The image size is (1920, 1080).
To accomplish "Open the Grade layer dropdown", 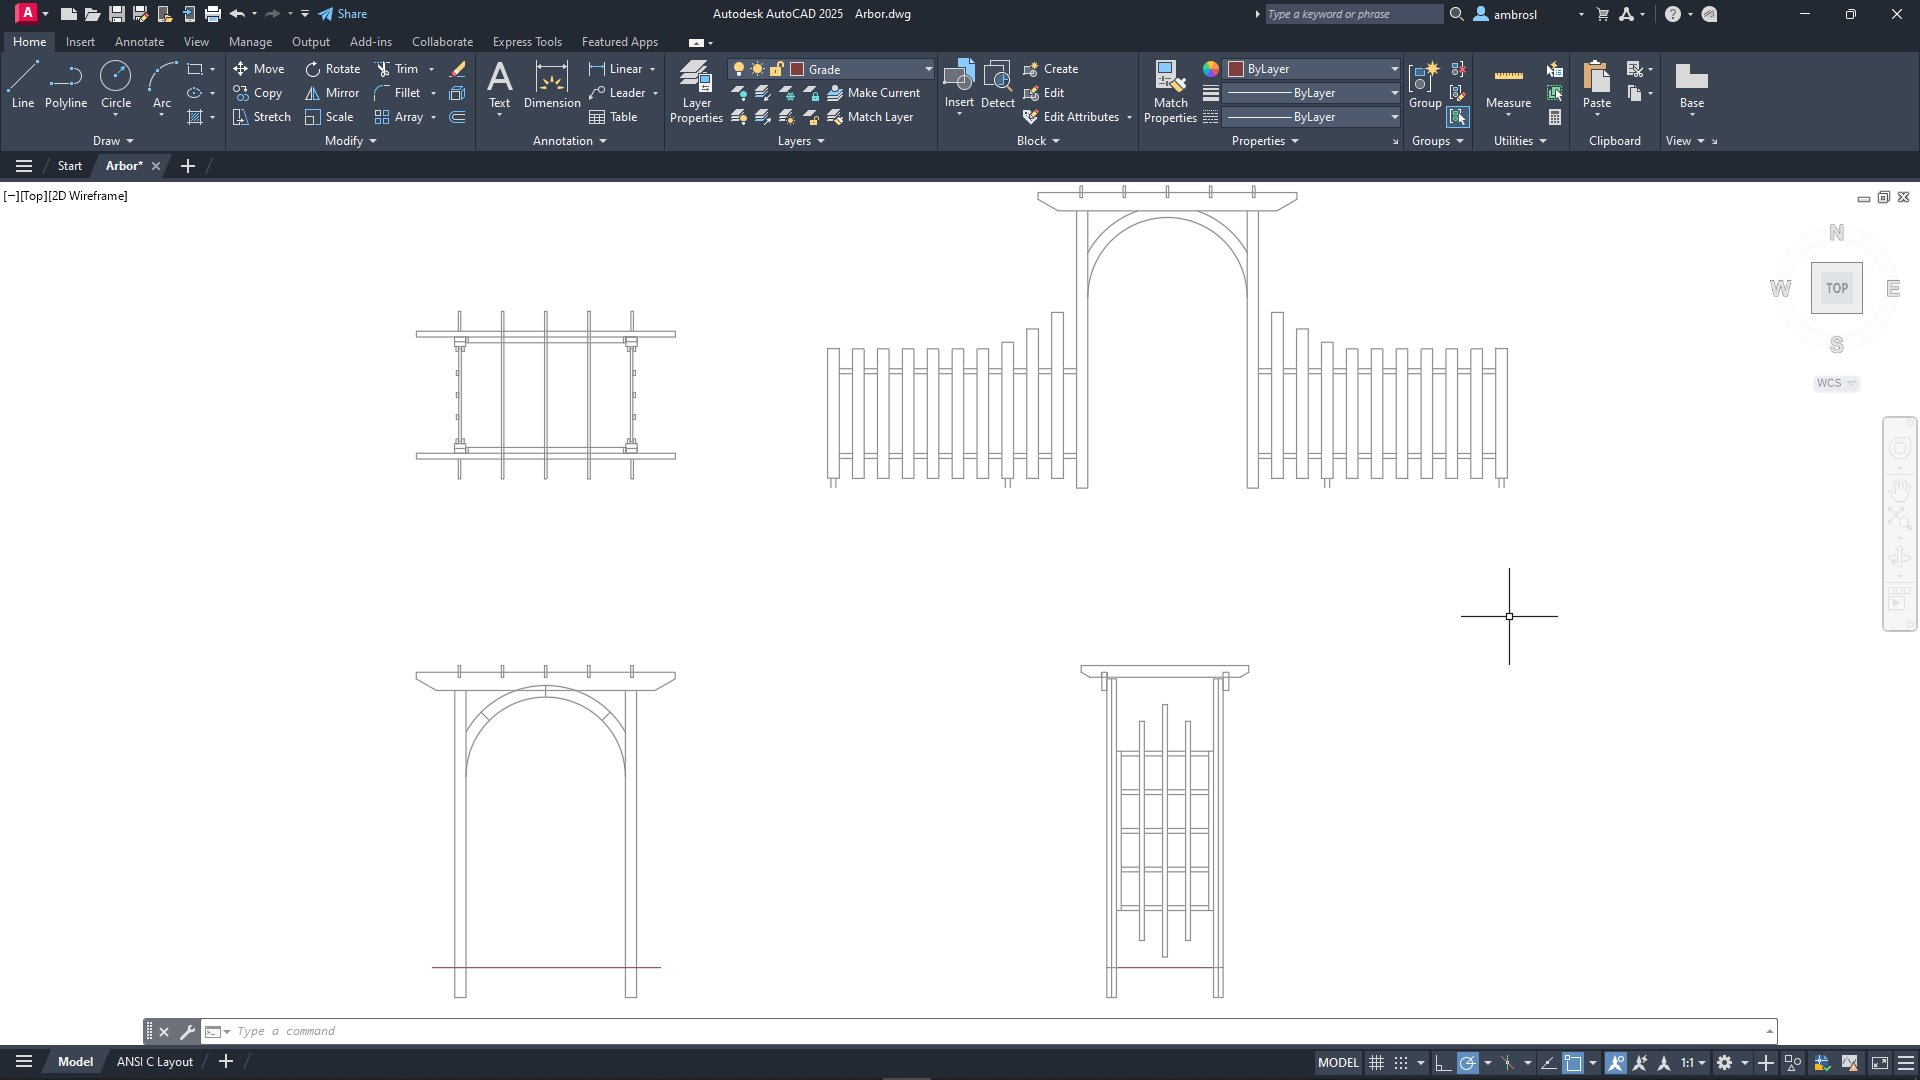I will [928, 69].
